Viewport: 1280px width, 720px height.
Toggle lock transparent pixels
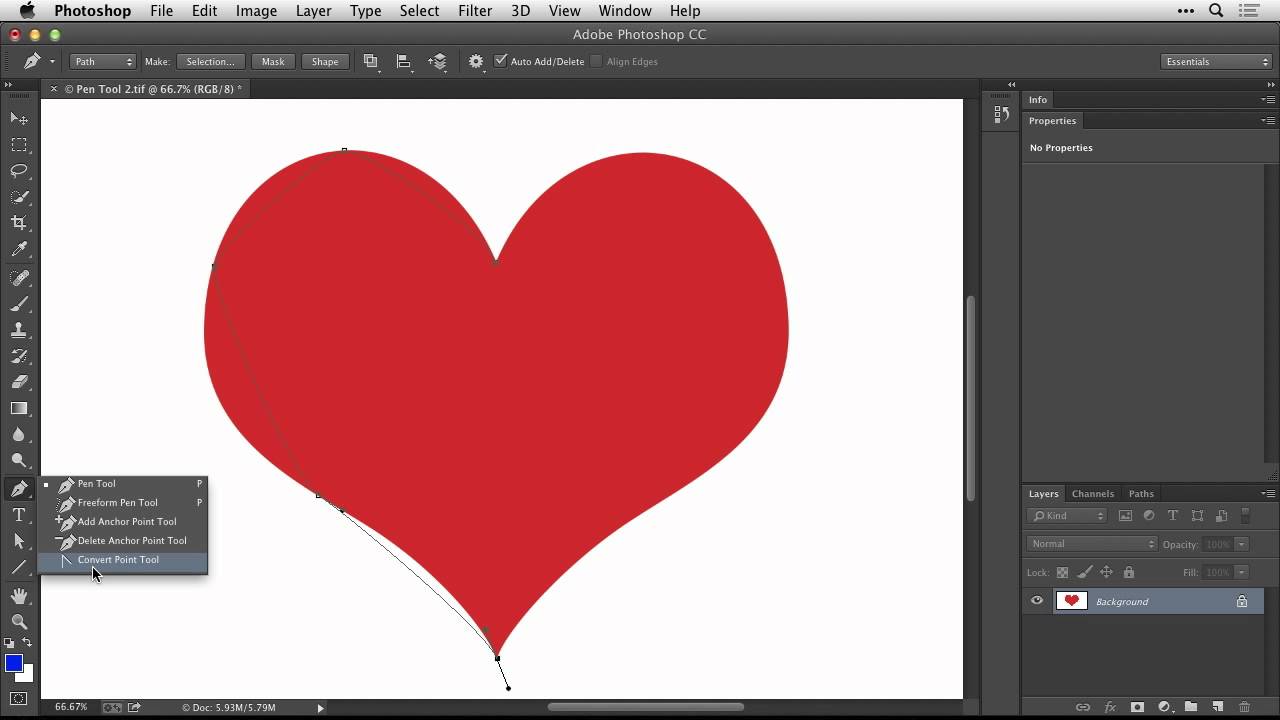click(x=1063, y=573)
